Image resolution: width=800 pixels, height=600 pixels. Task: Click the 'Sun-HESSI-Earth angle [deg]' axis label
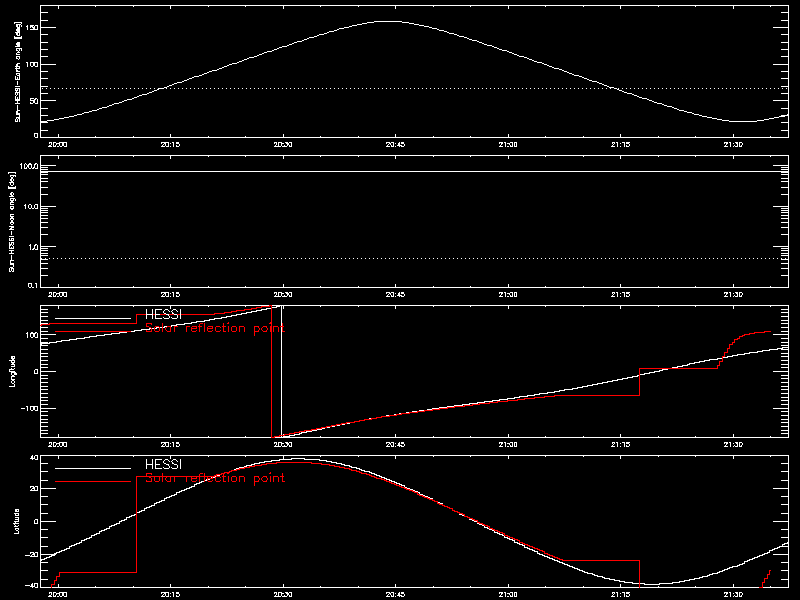click(x=17, y=71)
